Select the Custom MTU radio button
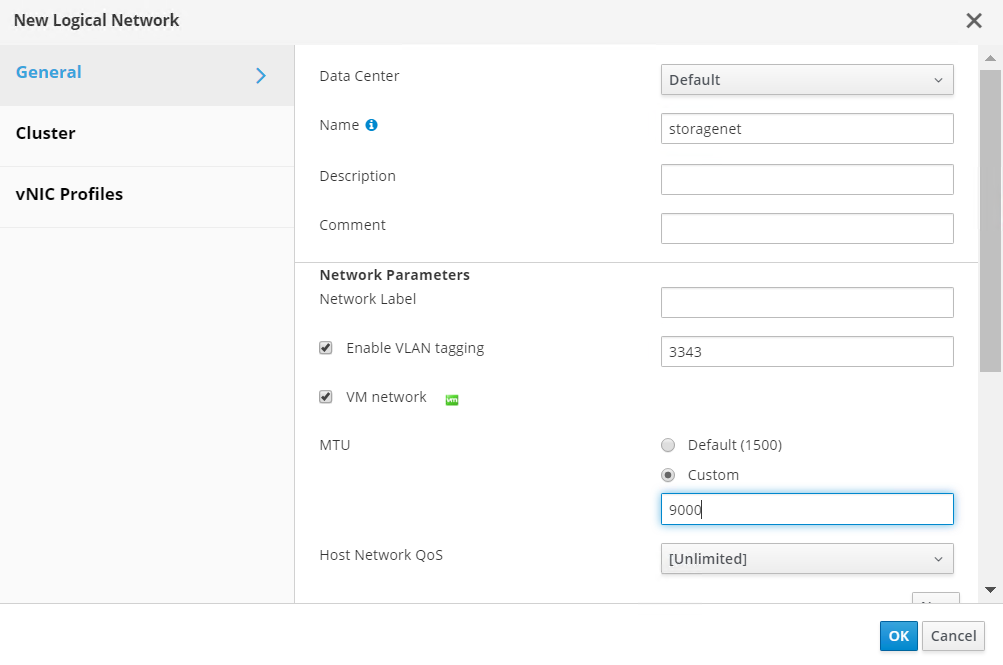Image resolution: width=1003 pixels, height=665 pixels. click(x=668, y=475)
